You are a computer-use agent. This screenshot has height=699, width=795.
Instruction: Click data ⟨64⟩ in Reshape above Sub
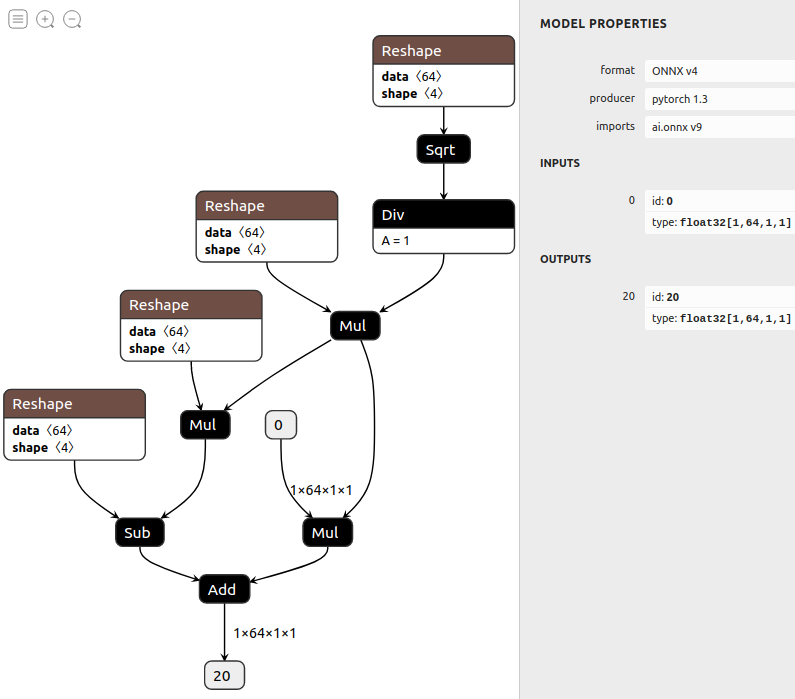click(x=43, y=430)
